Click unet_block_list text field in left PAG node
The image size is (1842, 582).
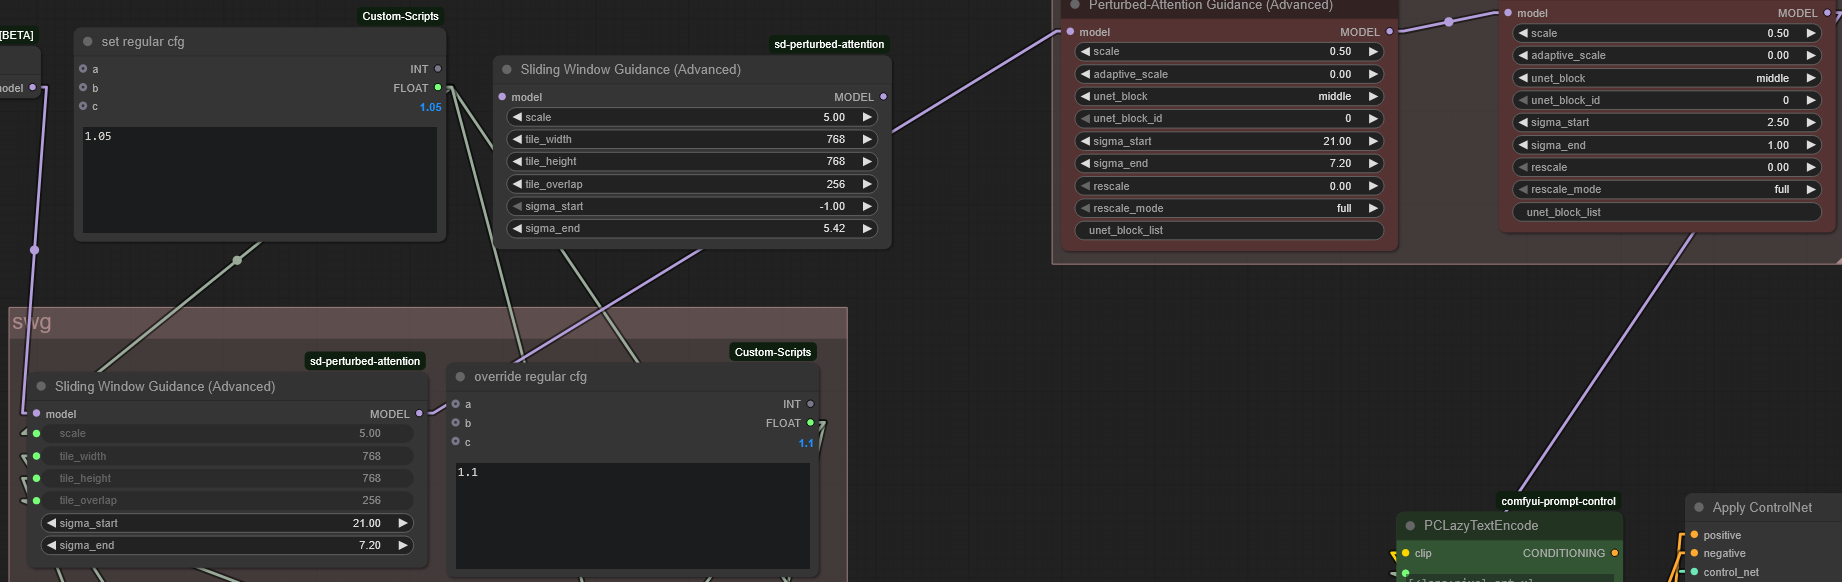(x=1229, y=230)
